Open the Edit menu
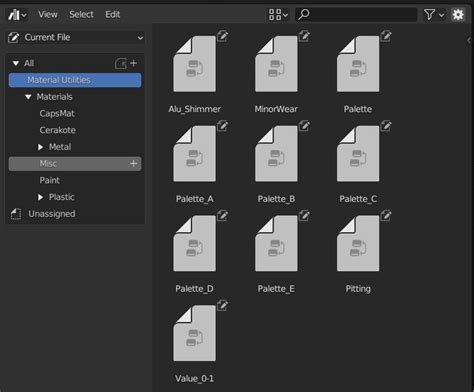The height and width of the screenshot is (392, 474). point(113,15)
